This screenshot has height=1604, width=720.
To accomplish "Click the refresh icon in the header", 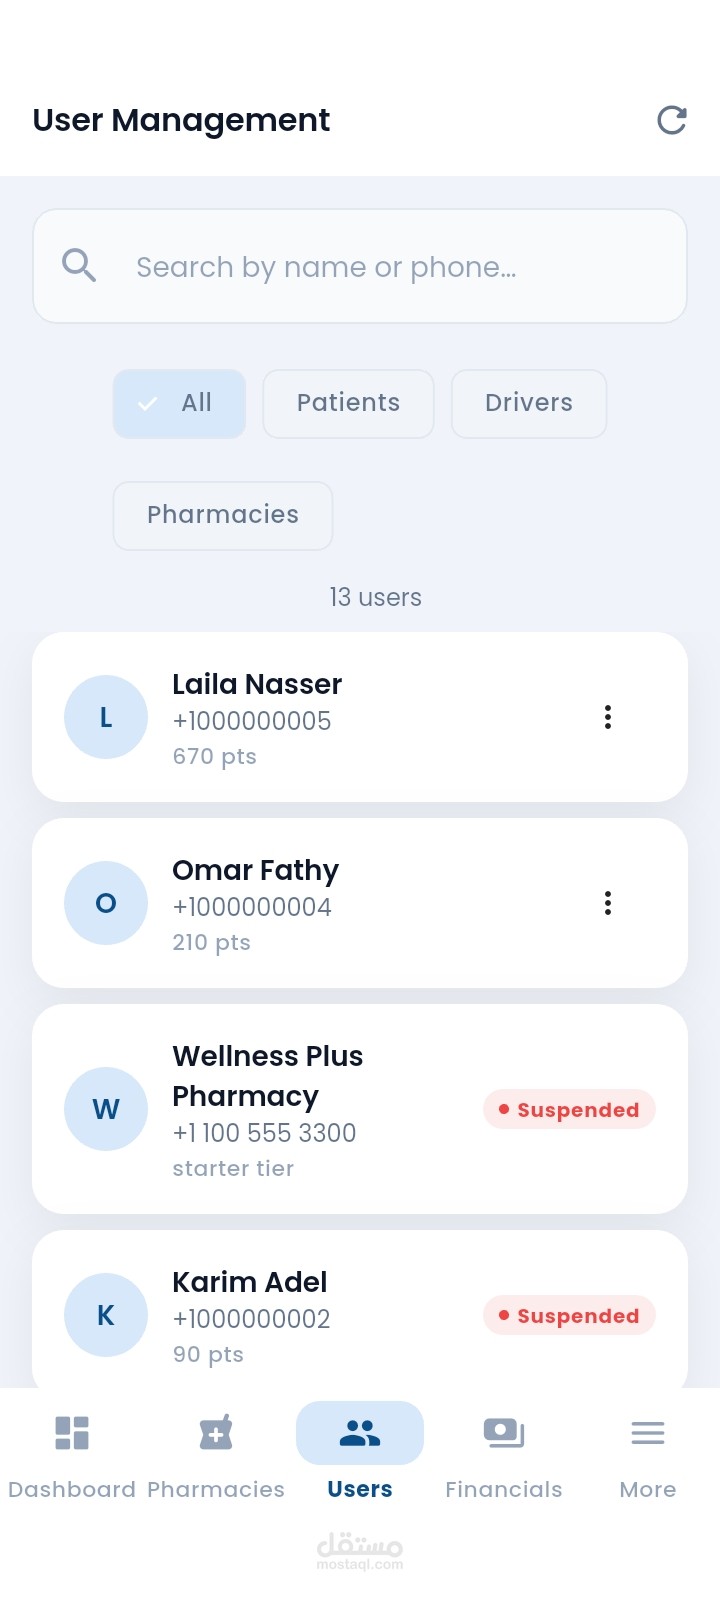I will (672, 120).
